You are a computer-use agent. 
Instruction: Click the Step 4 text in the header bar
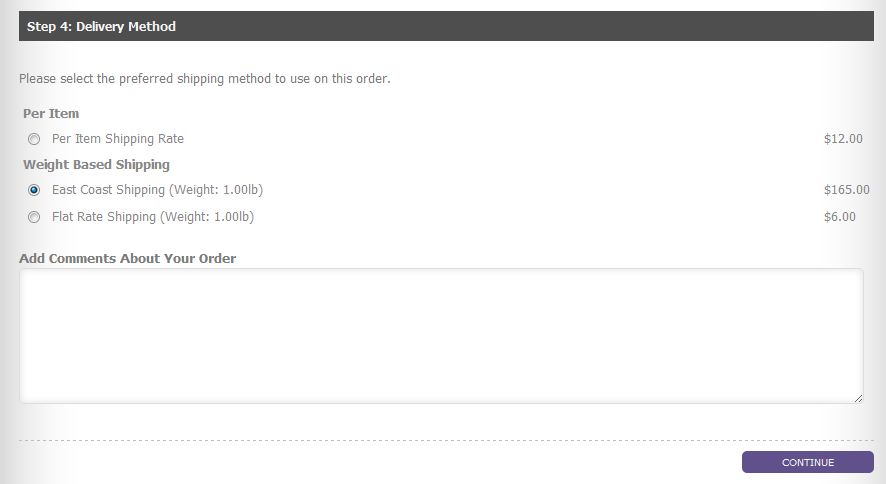pyautogui.click(x=49, y=27)
